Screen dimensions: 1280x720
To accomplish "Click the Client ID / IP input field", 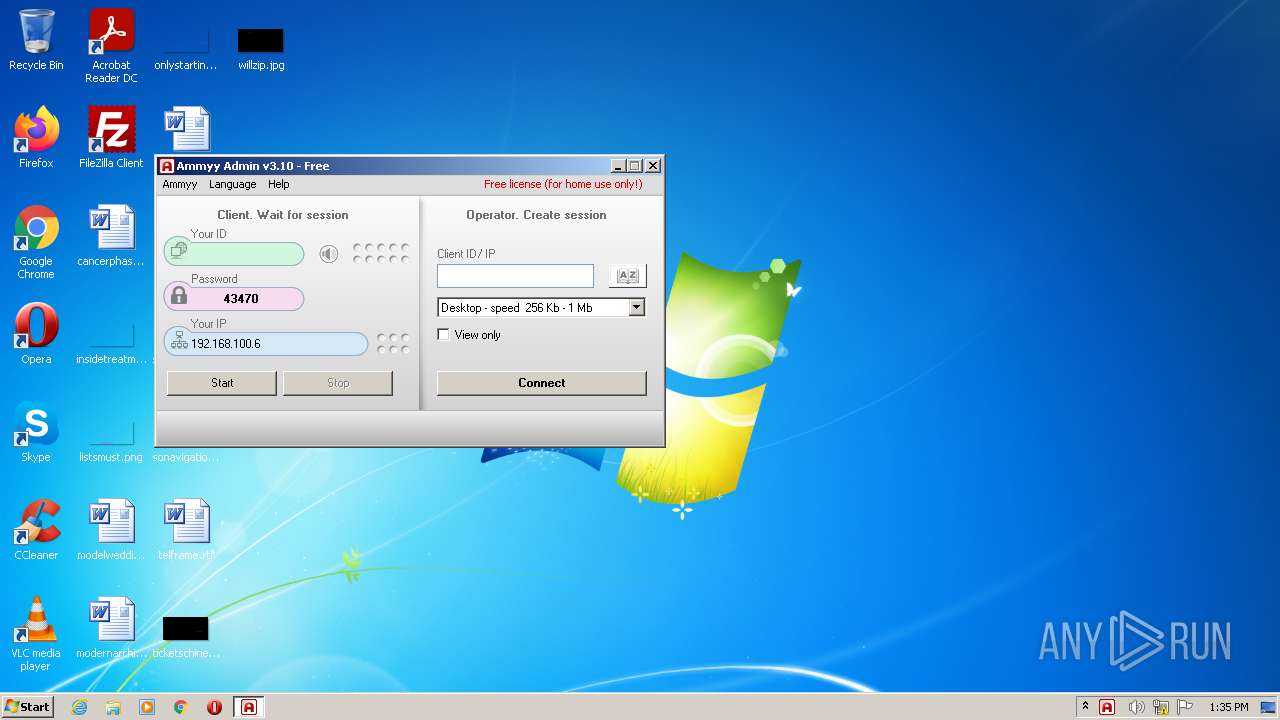I will [515, 275].
